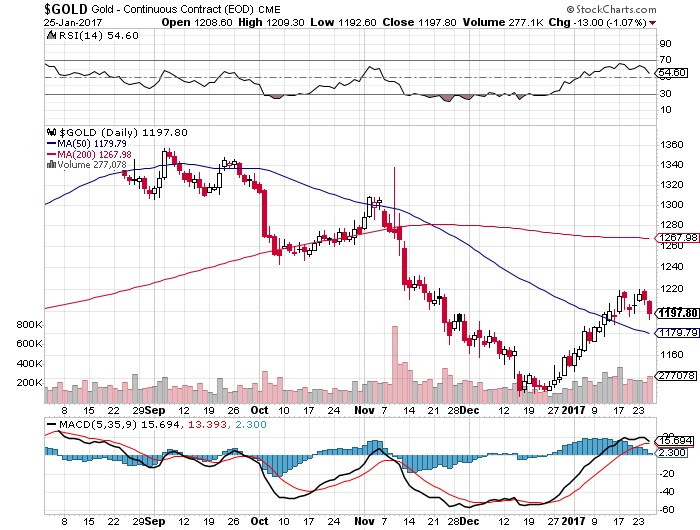Viewport: 700px width, 530px height.
Task: Click the 200K volume axis label
Action: pyautogui.click(x=29, y=383)
